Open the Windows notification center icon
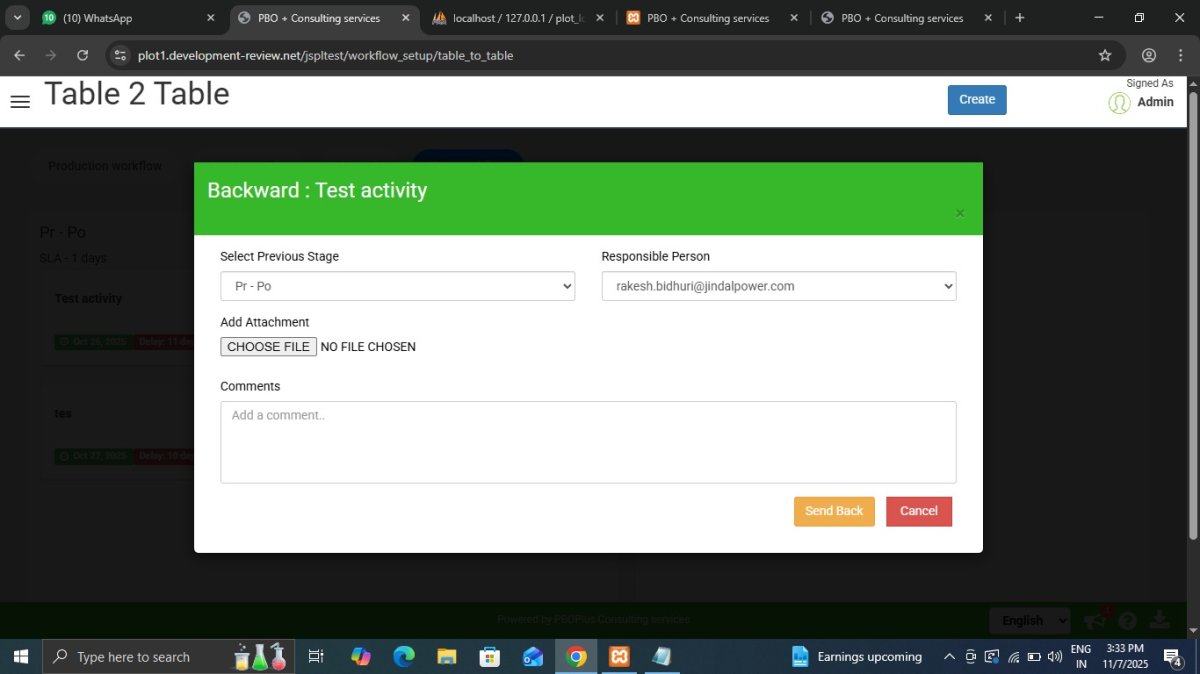 [1173, 657]
